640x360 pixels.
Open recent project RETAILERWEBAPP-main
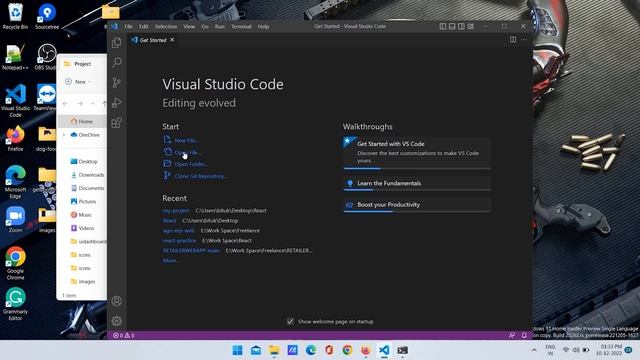(x=191, y=251)
